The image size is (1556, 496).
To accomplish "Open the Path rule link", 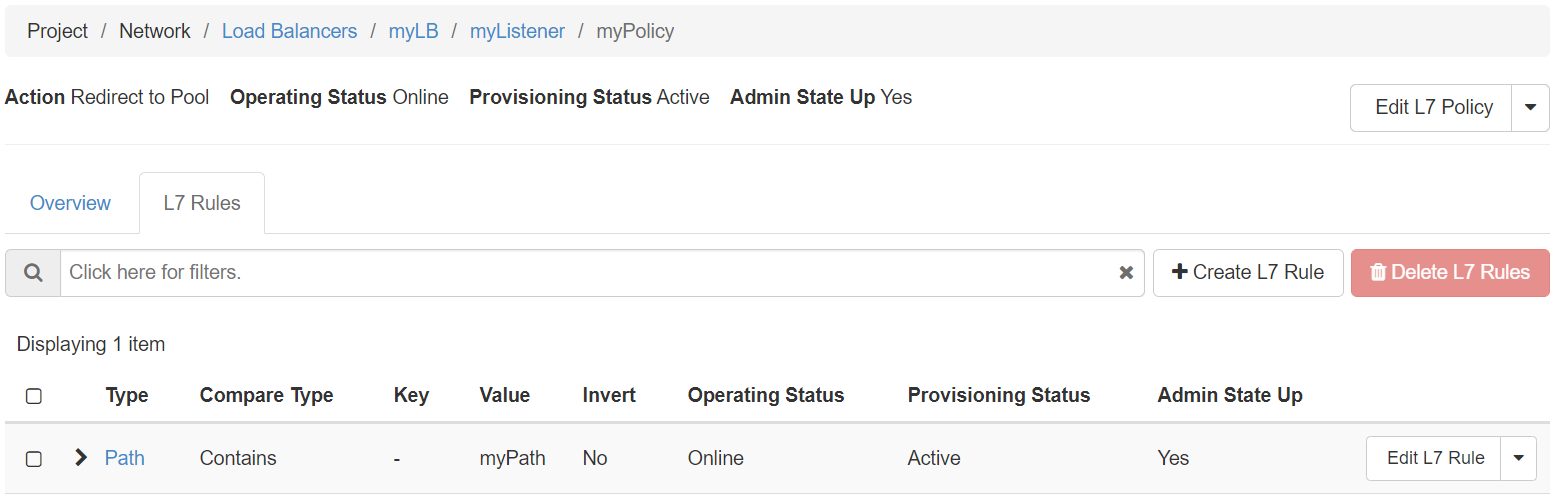I will point(125,458).
